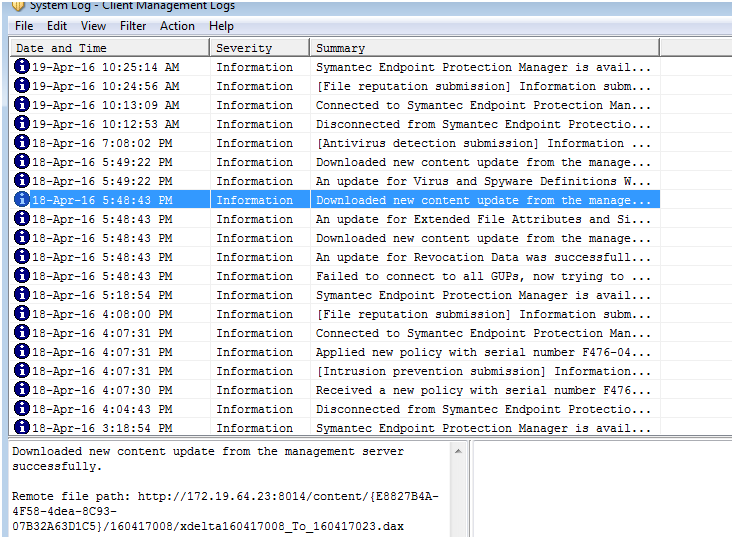Select '[File reputation submission]' summary at 10:24:56 AM

pyautogui.click(x=483, y=86)
